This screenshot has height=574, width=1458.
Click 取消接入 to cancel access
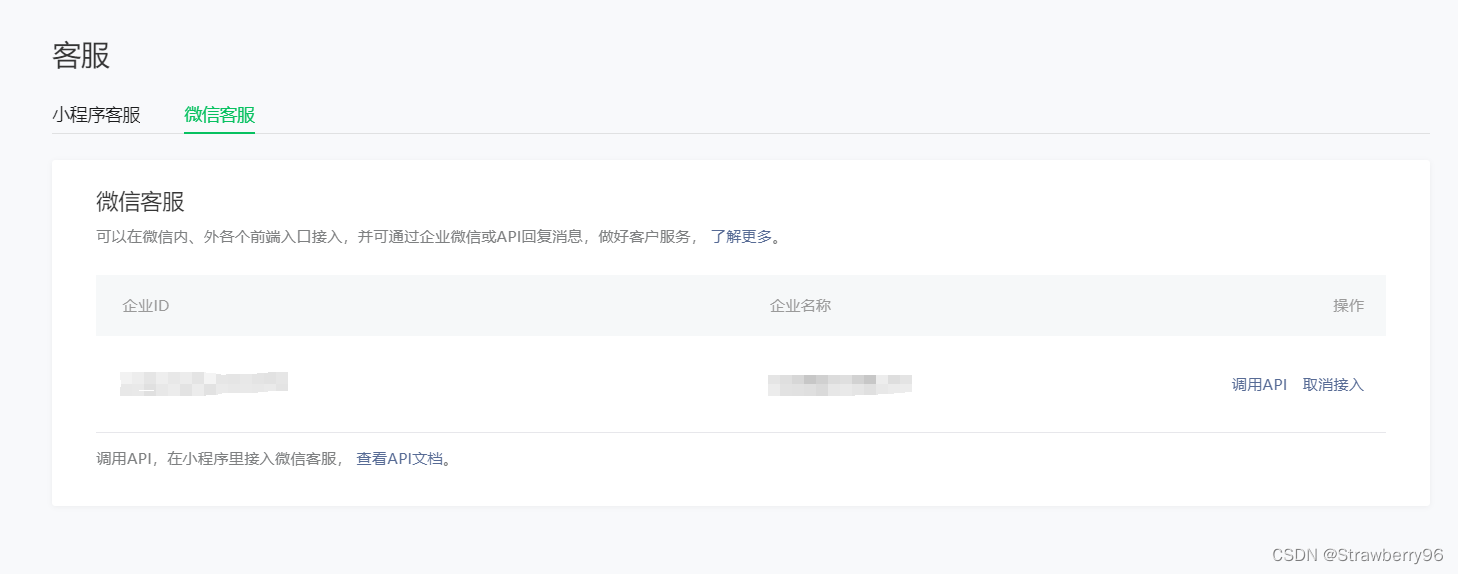pos(1333,384)
